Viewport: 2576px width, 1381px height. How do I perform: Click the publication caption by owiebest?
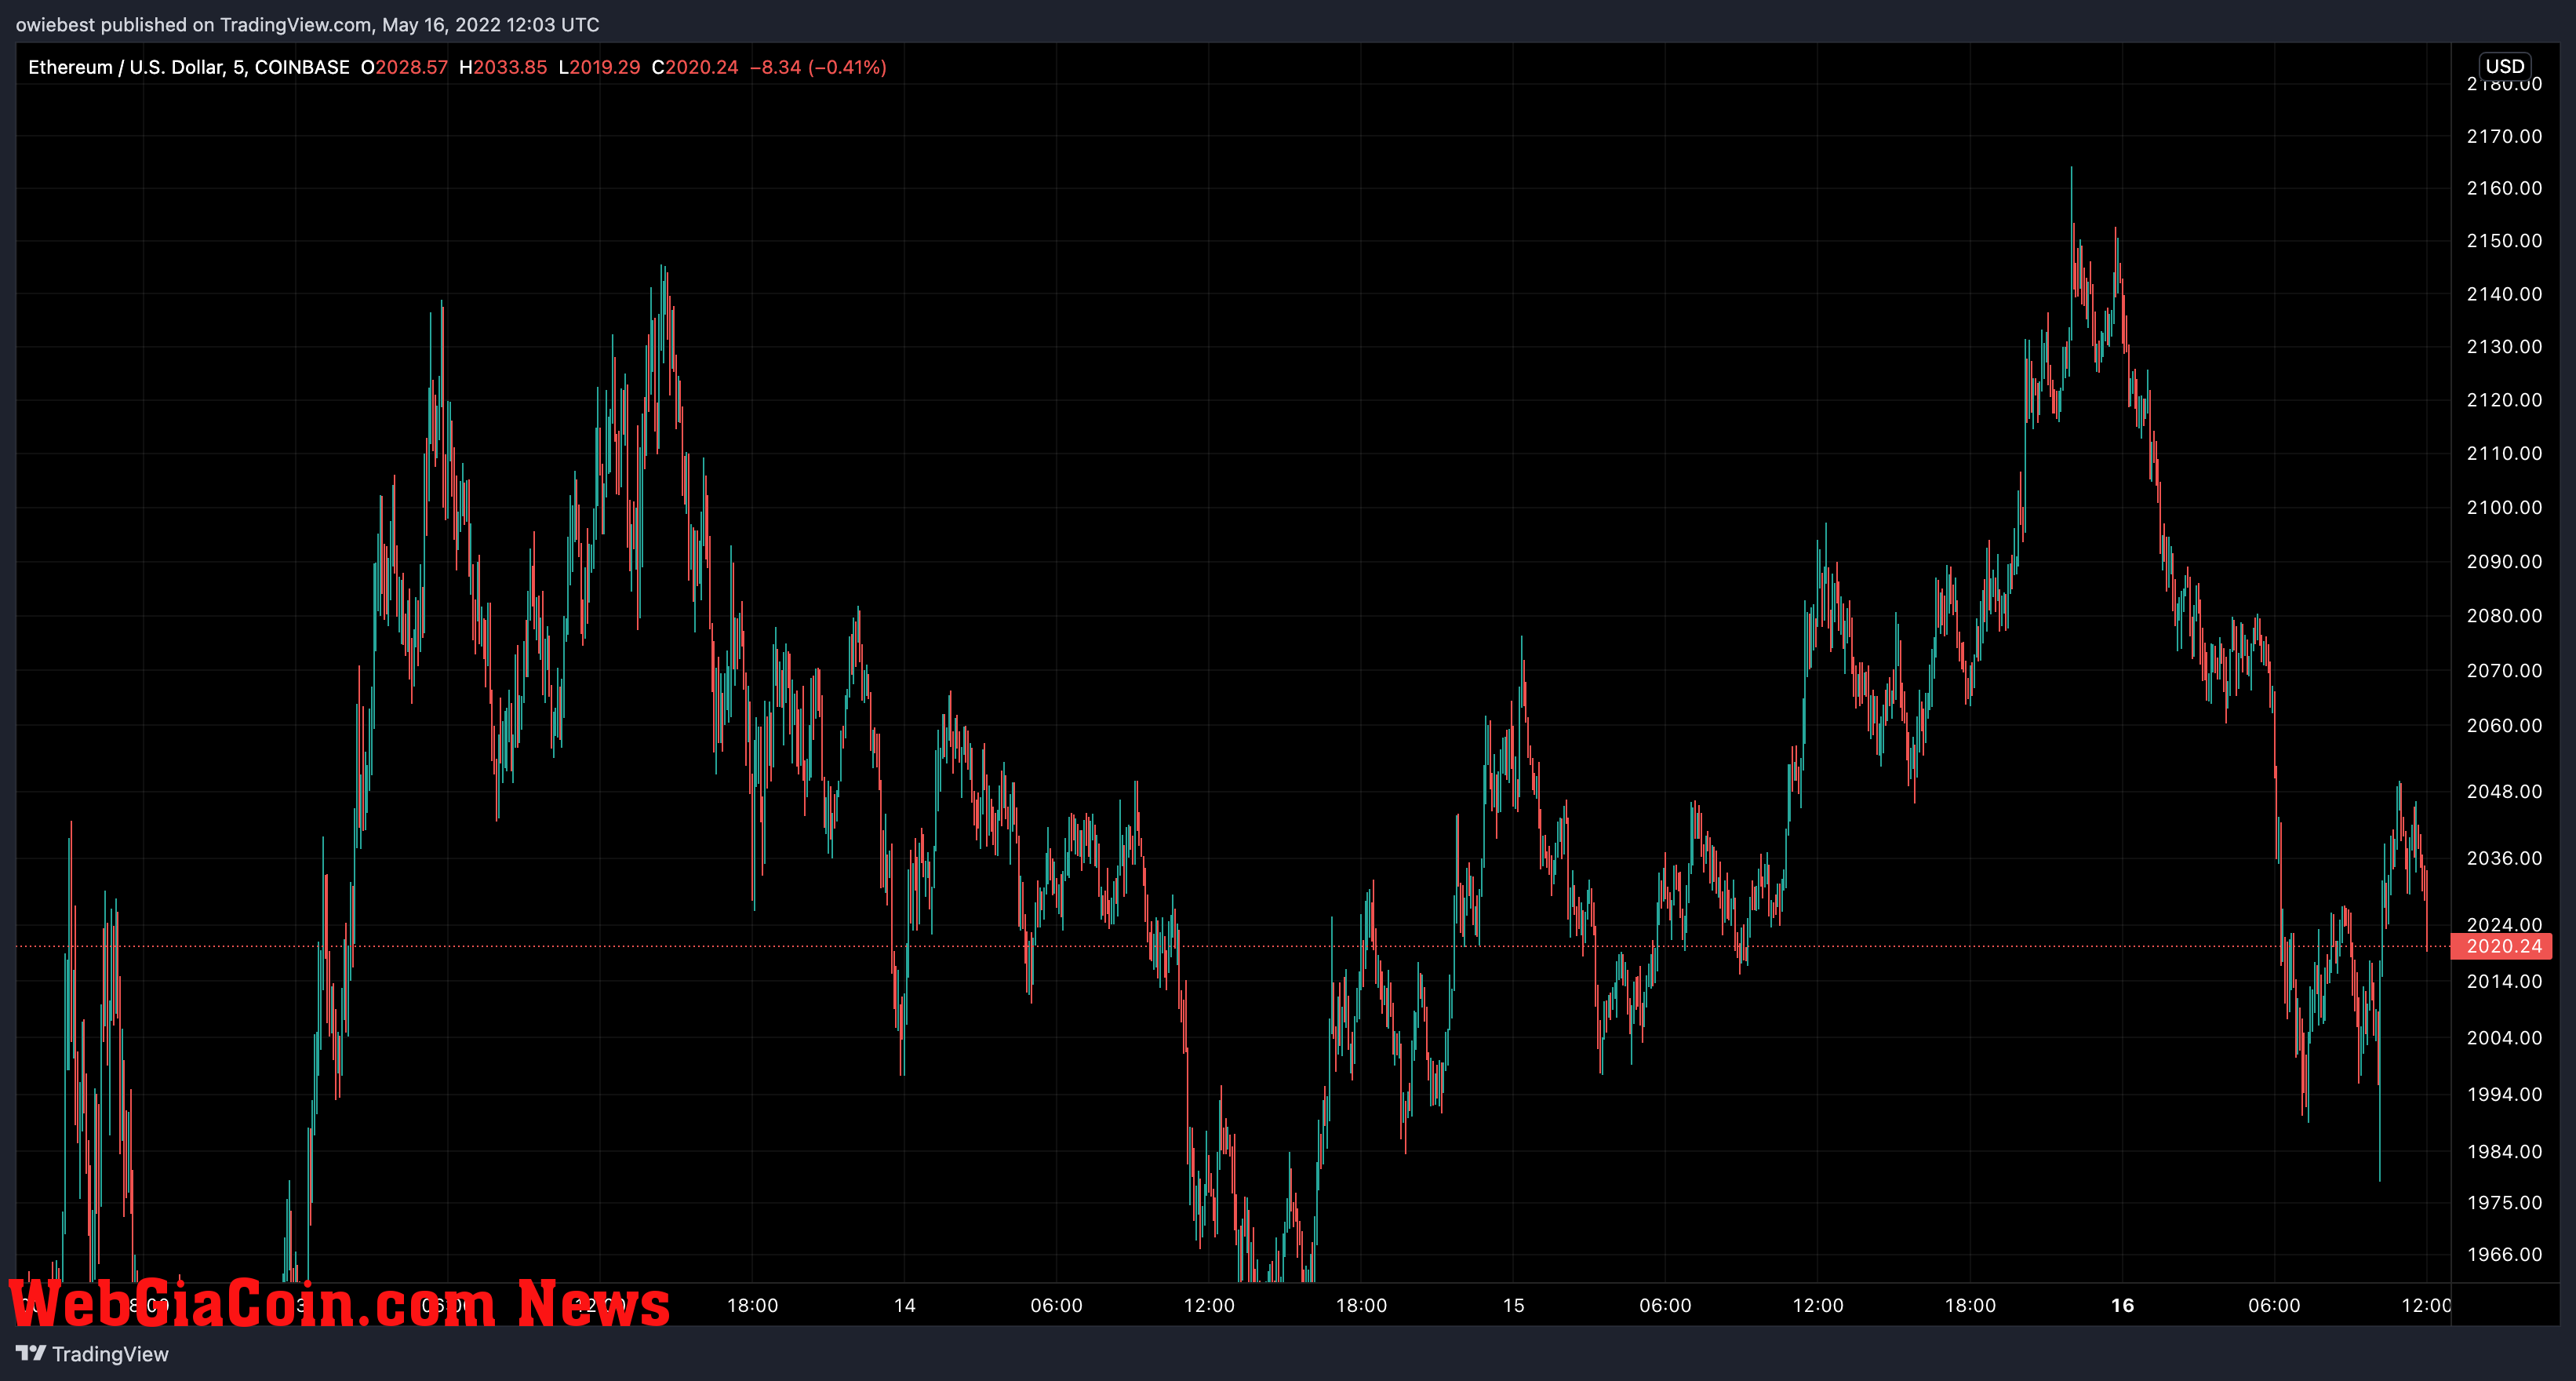(x=307, y=24)
